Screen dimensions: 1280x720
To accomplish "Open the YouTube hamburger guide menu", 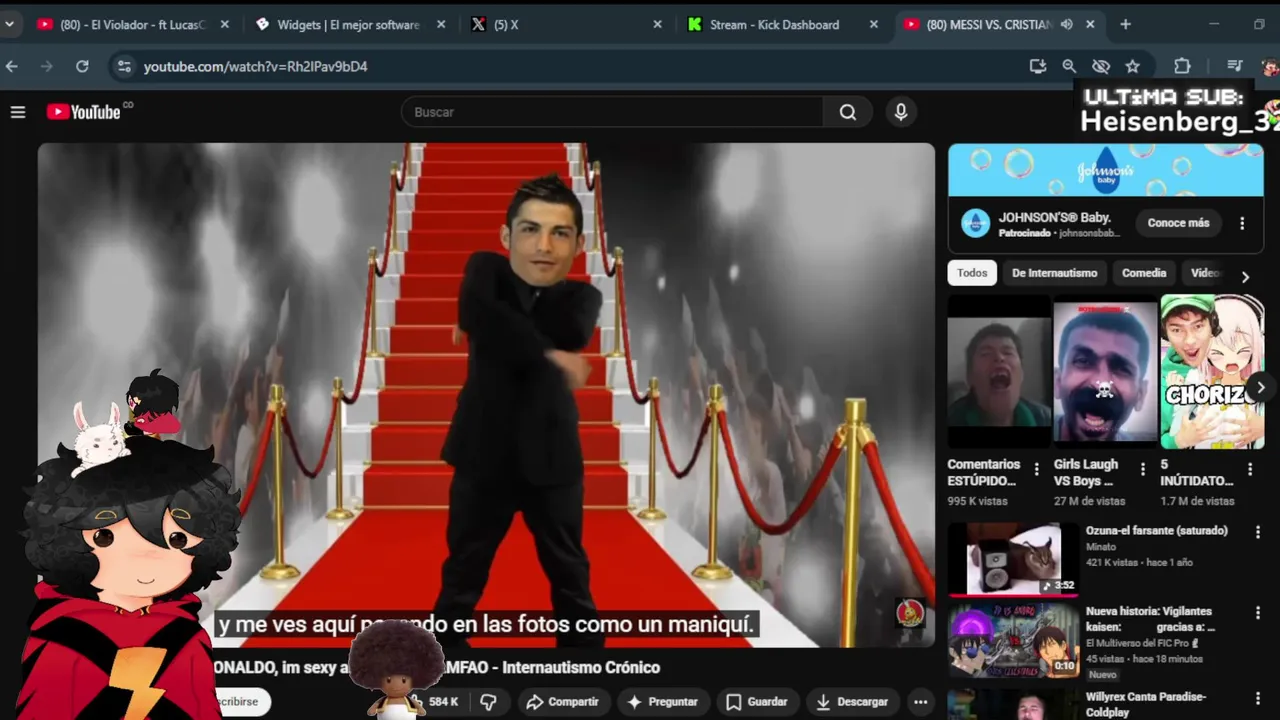I will click(17, 112).
